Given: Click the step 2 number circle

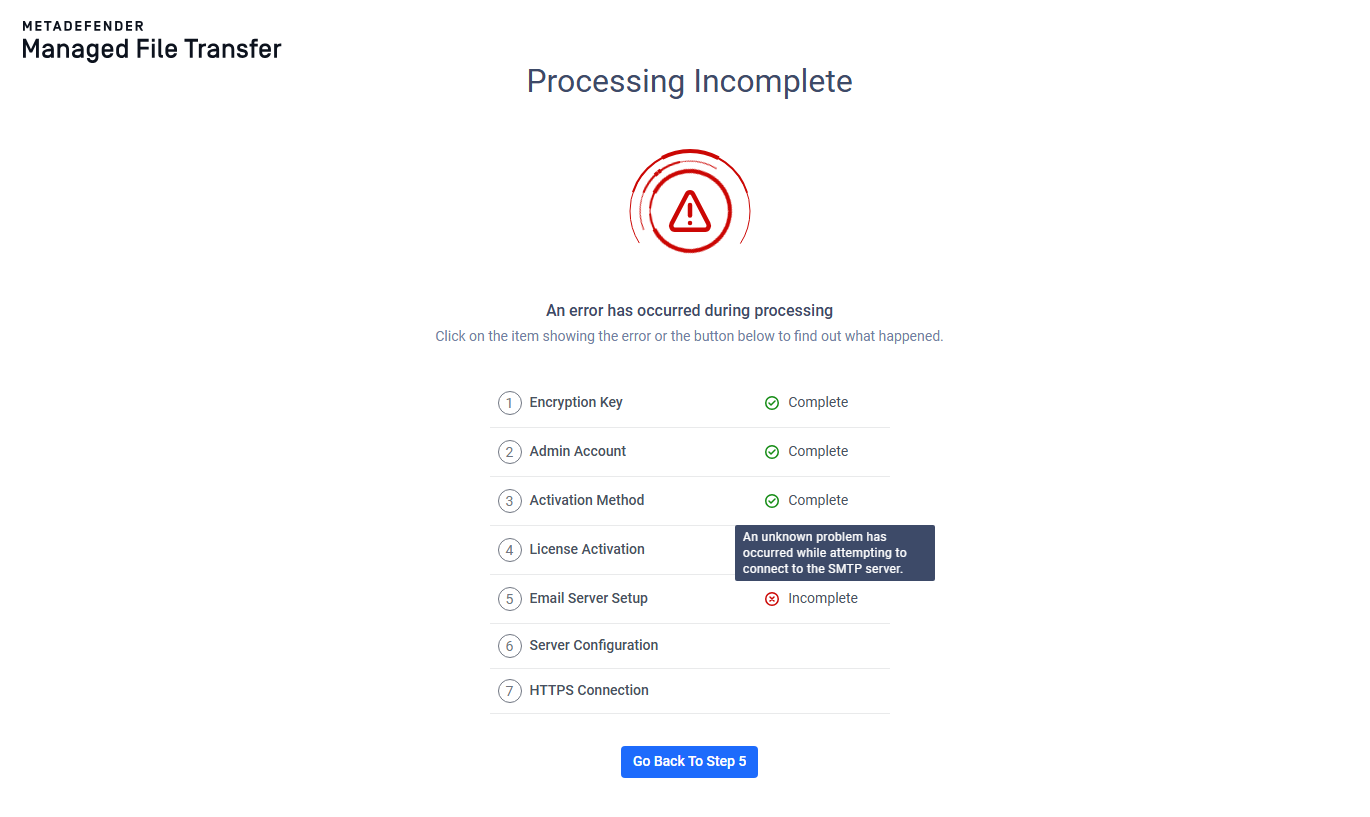Looking at the screenshot, I should click(510, 452).
